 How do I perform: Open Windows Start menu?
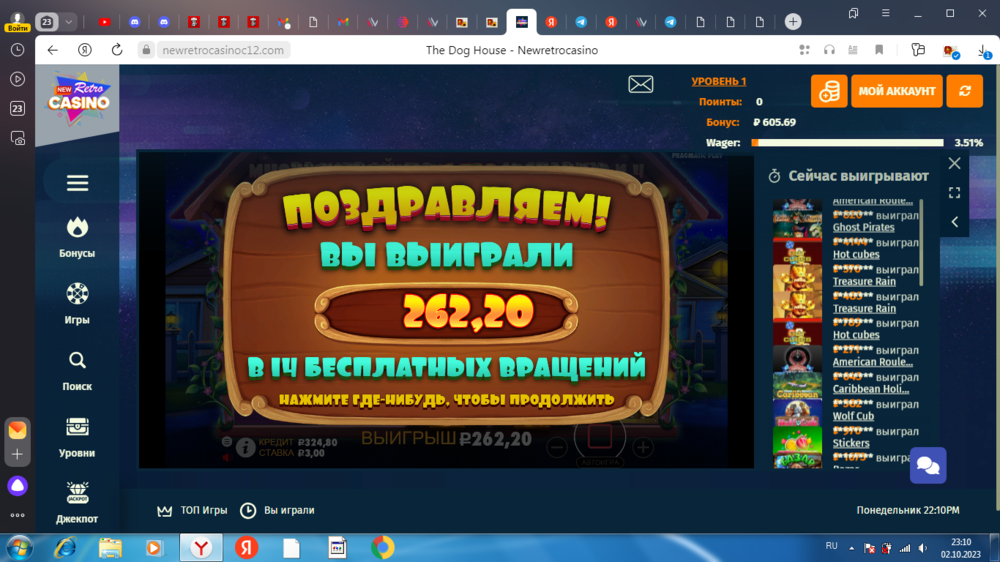20,548
